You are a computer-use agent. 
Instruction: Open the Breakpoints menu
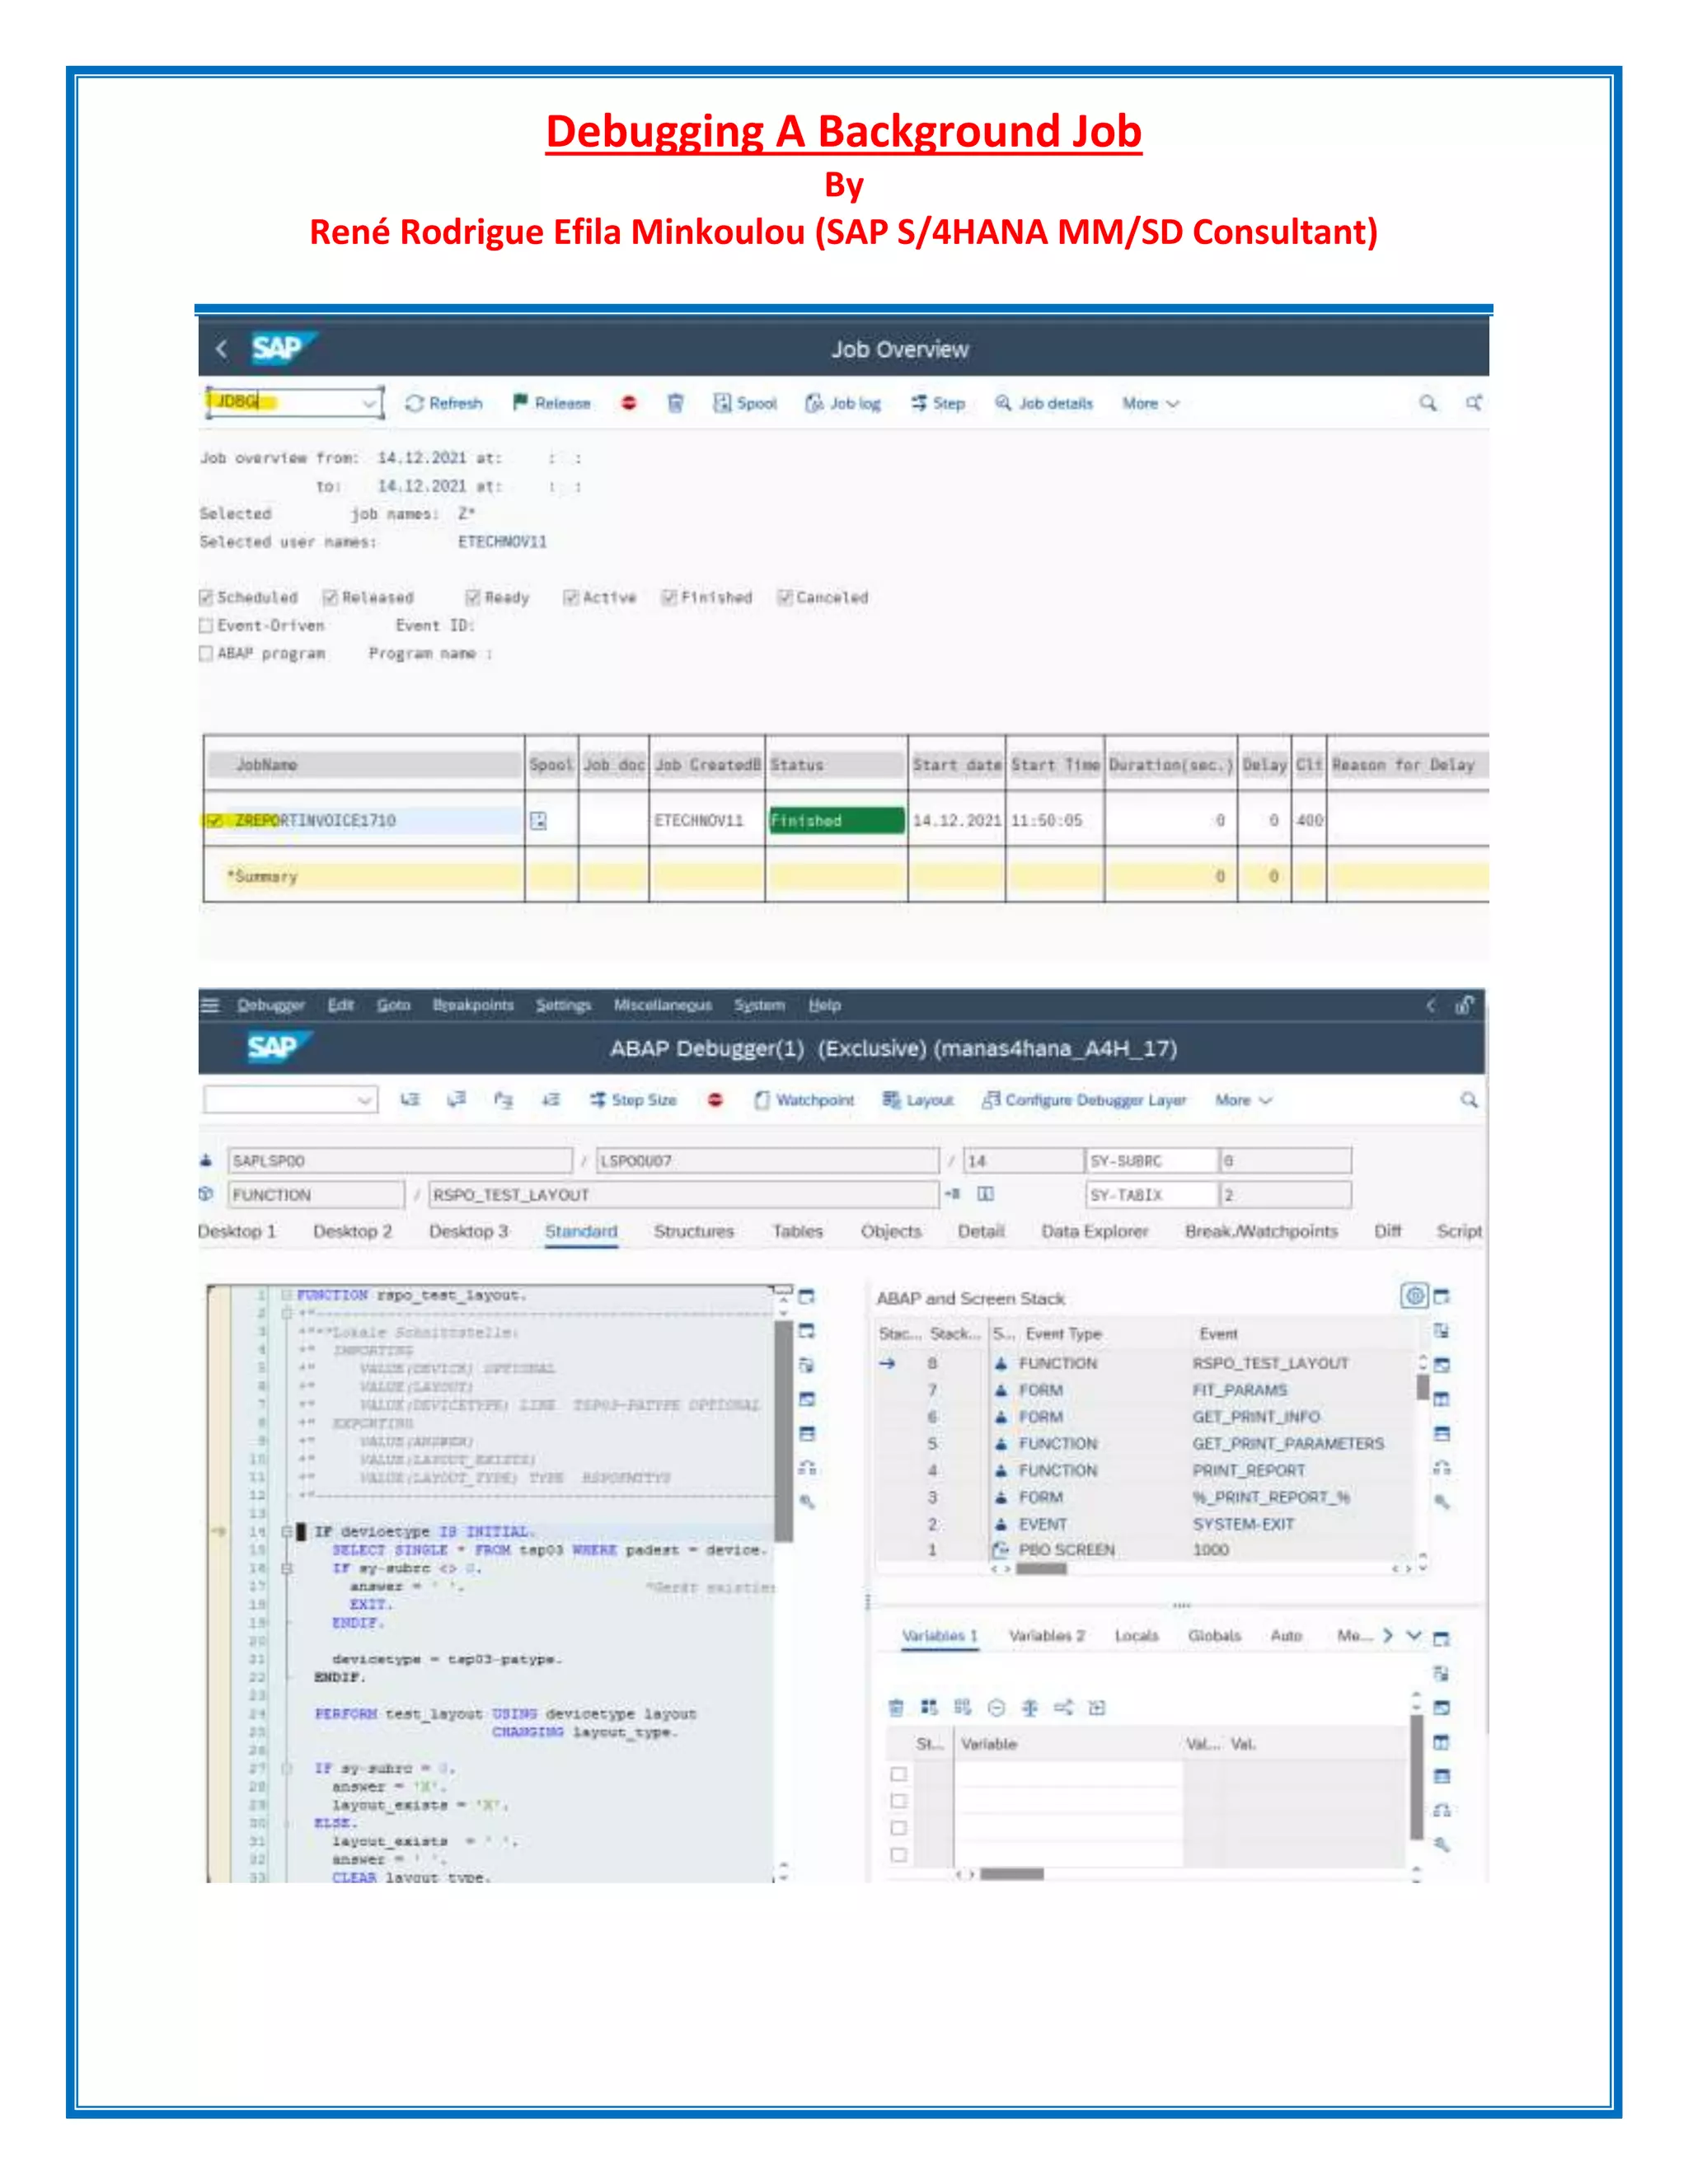tap(473, 1005)
